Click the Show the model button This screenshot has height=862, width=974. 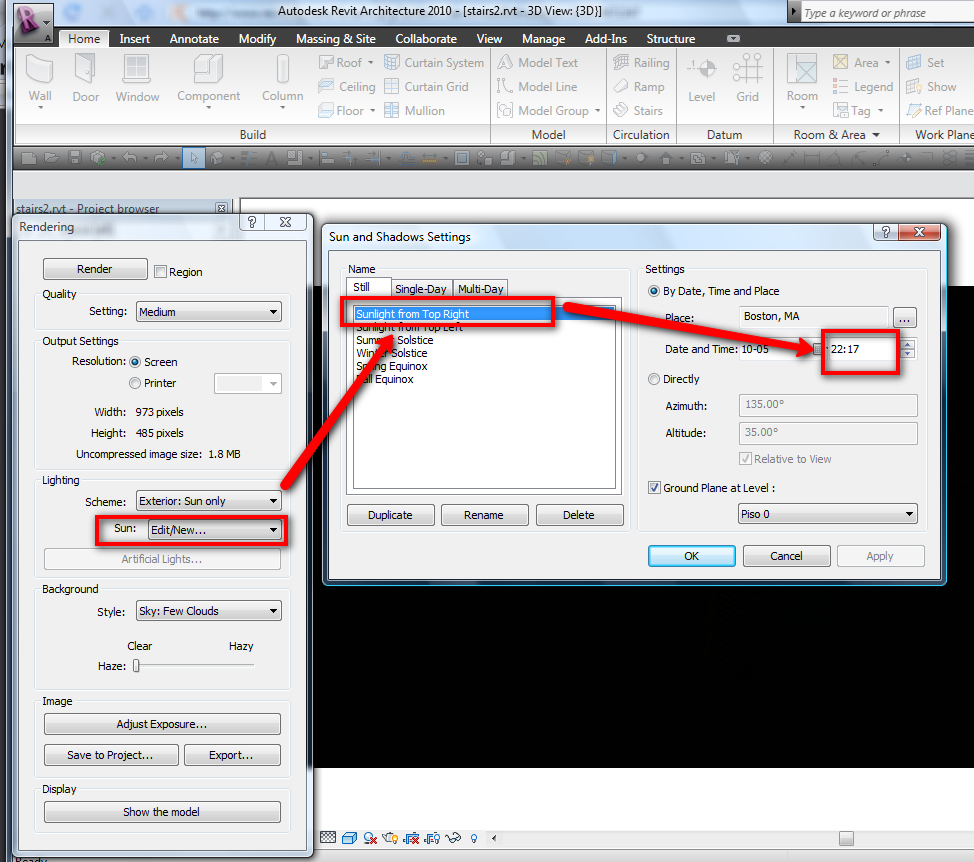point(162,812)
